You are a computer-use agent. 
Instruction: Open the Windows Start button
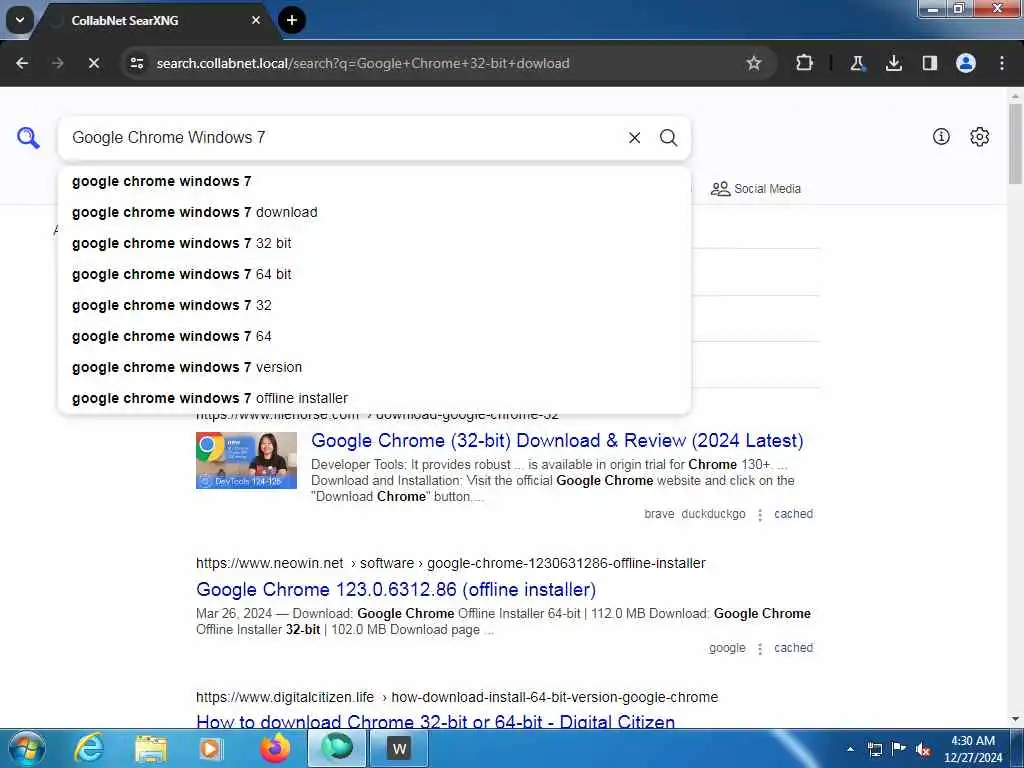coord(26,748)
